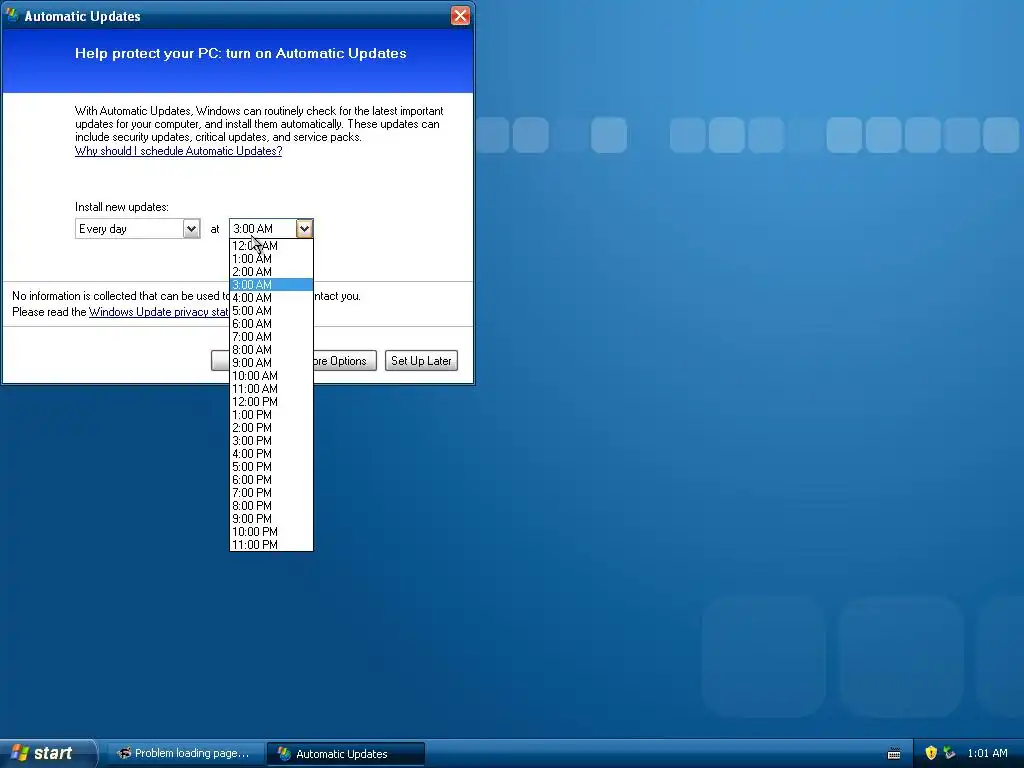Screen dimensions: 1024x768
Task: Set install time to 3:00 PM
Action: 271,441
